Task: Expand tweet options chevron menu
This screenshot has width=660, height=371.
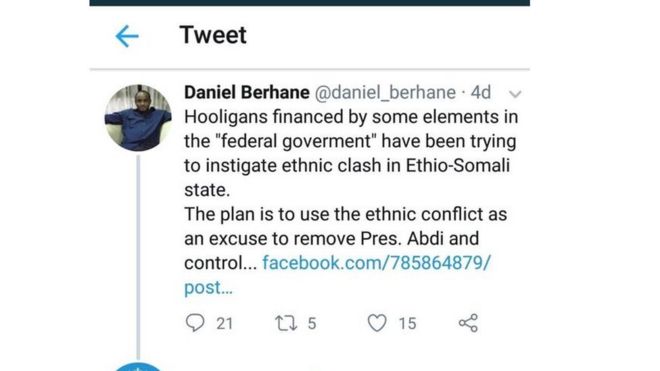Action: coord(515,94)
